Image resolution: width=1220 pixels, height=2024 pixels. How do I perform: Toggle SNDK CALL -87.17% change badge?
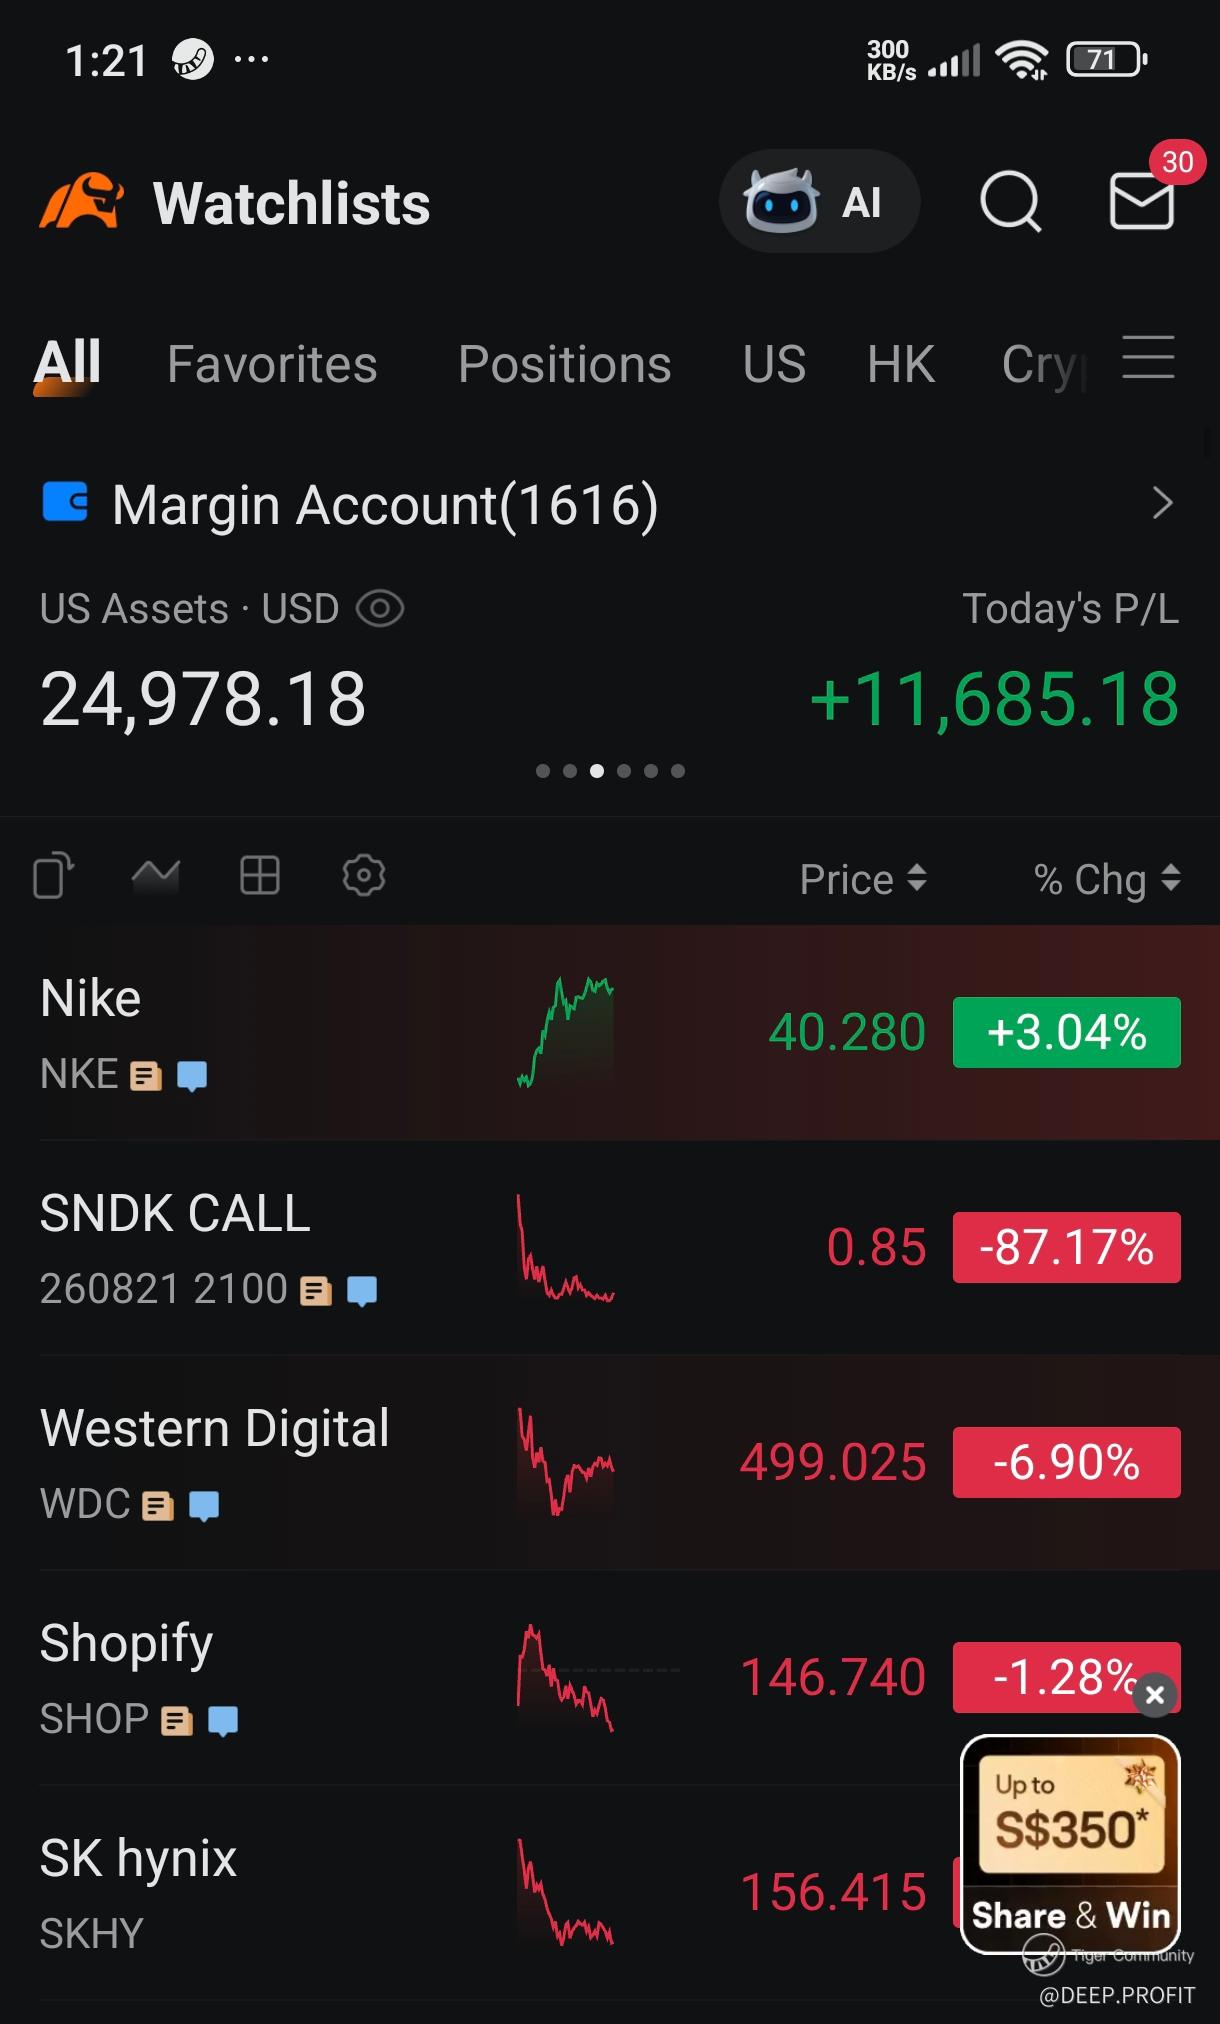coord(1066,1248)
